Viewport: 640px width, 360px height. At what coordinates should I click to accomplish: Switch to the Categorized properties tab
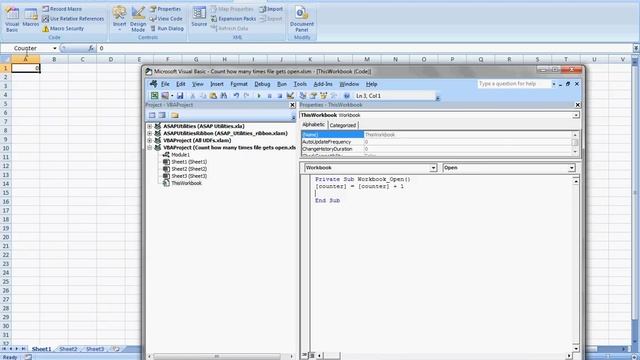point(343,125)
